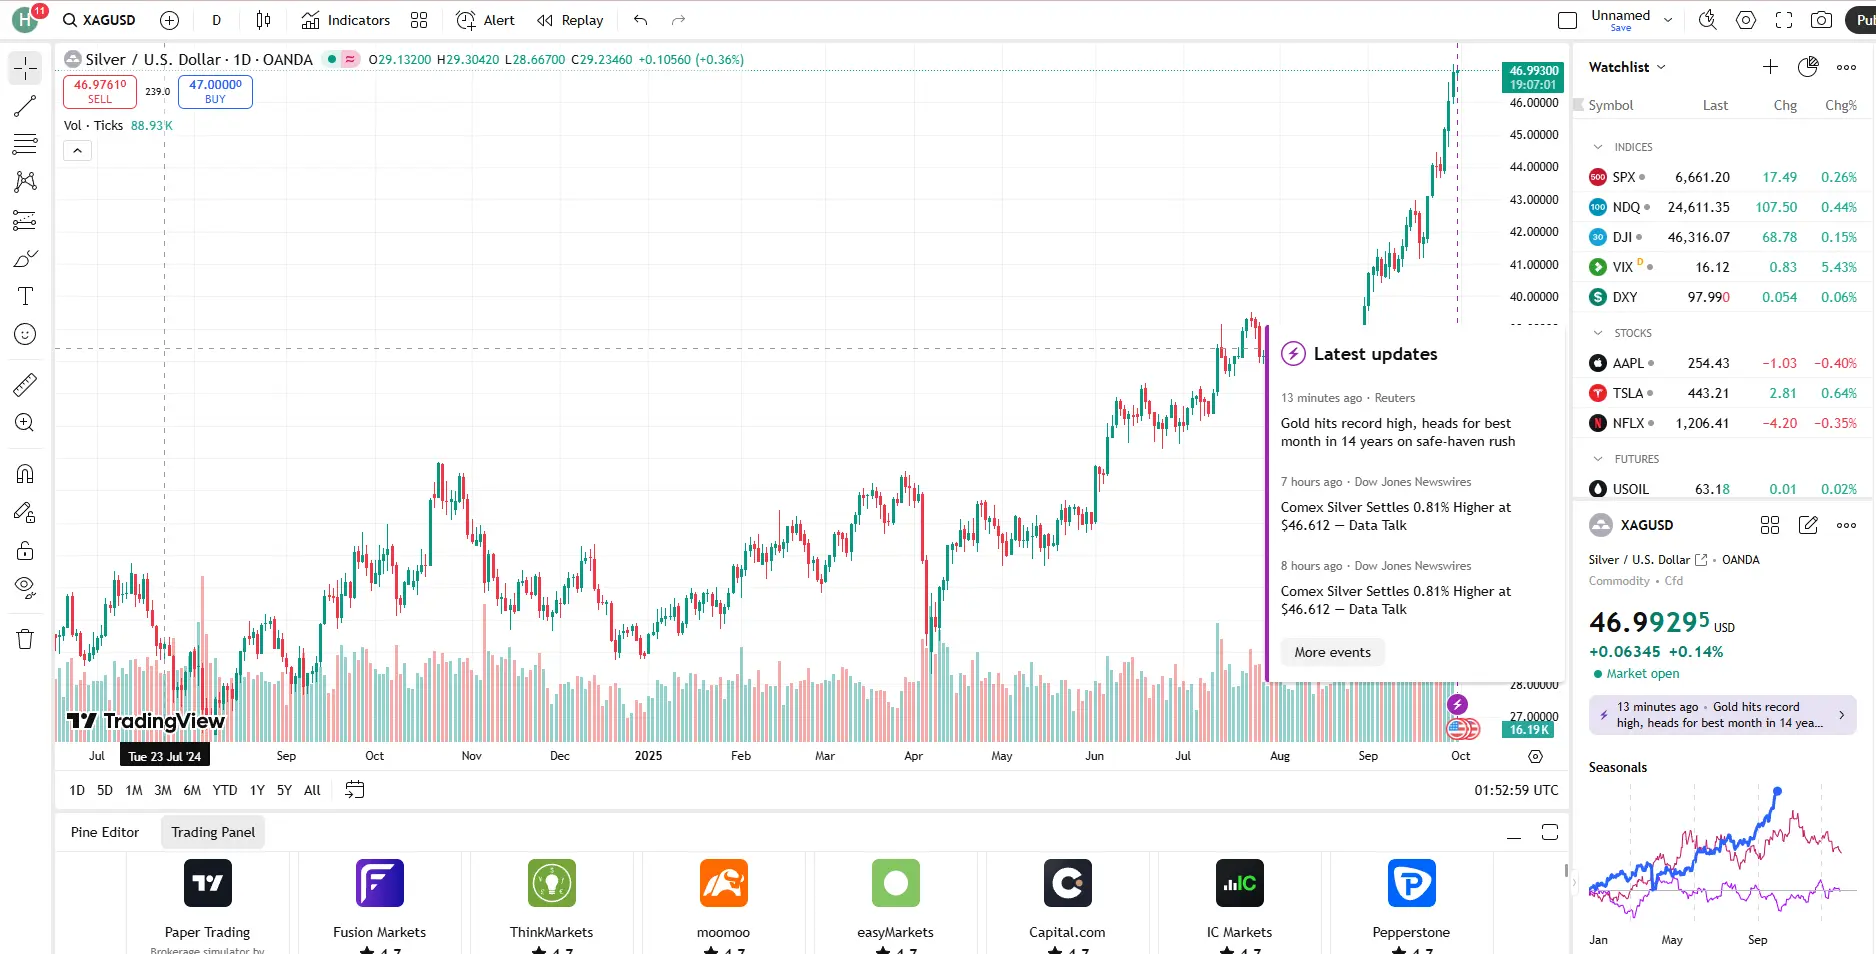Hide all drawings with the eye icon

point(24,587)
